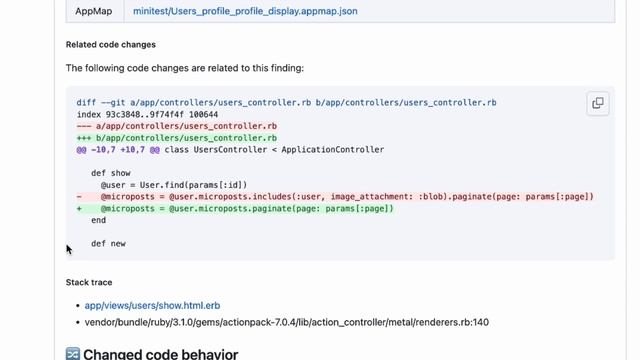The width and height of the screenshot is (640, 360).
Task: Click the Related code changes heading
Action: click(111, 44)
